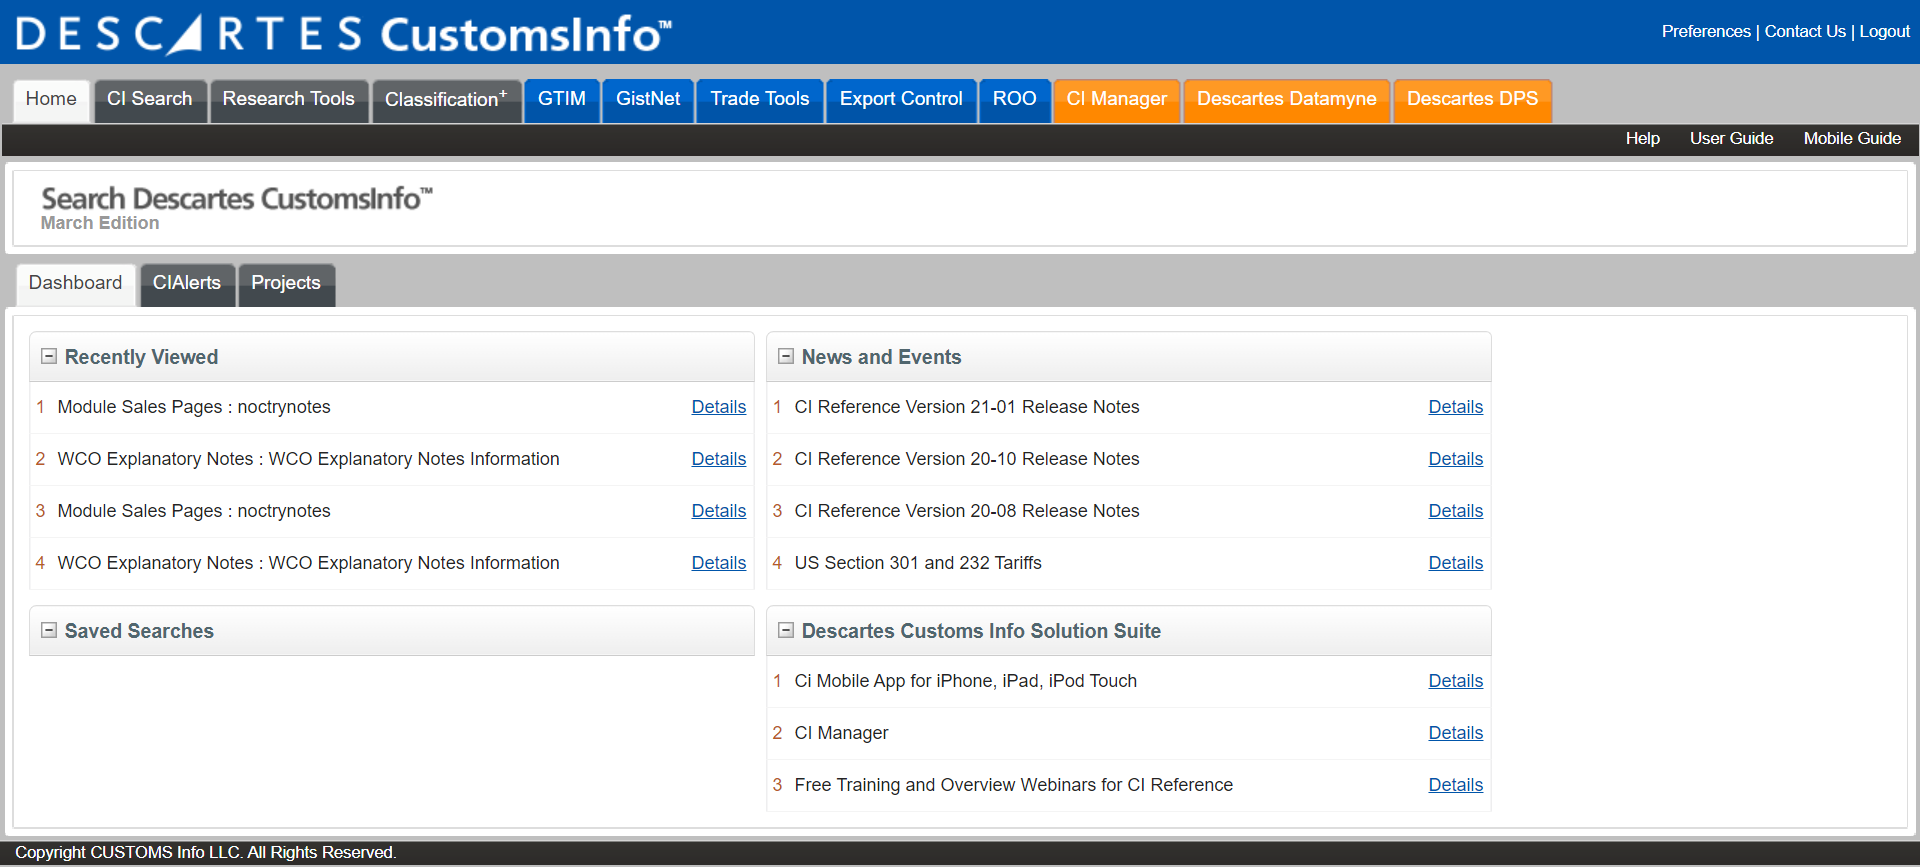This screenshot has width=1920, height=867.
Task: Click the 'Recently Viewed' panel title
Action: (141, 357)
